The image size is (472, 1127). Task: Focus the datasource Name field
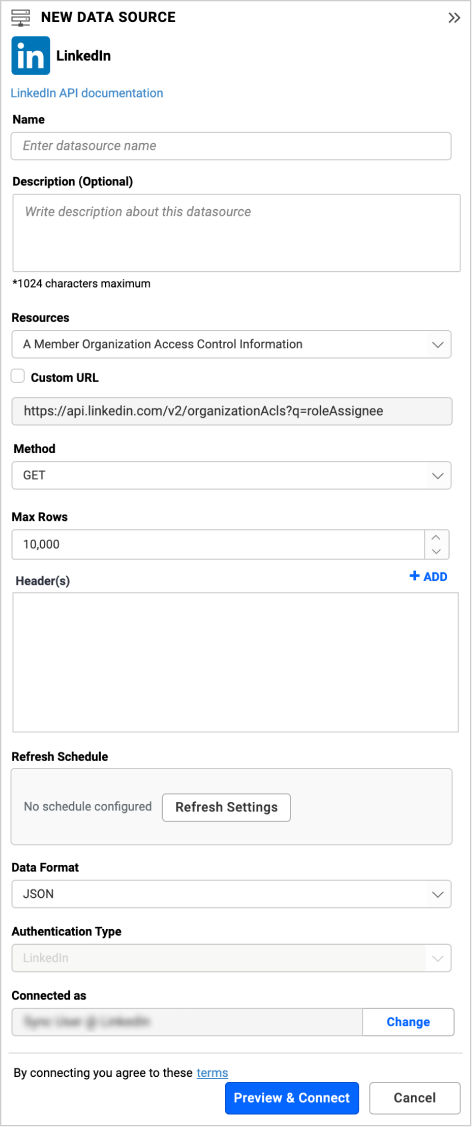[231, 146]
